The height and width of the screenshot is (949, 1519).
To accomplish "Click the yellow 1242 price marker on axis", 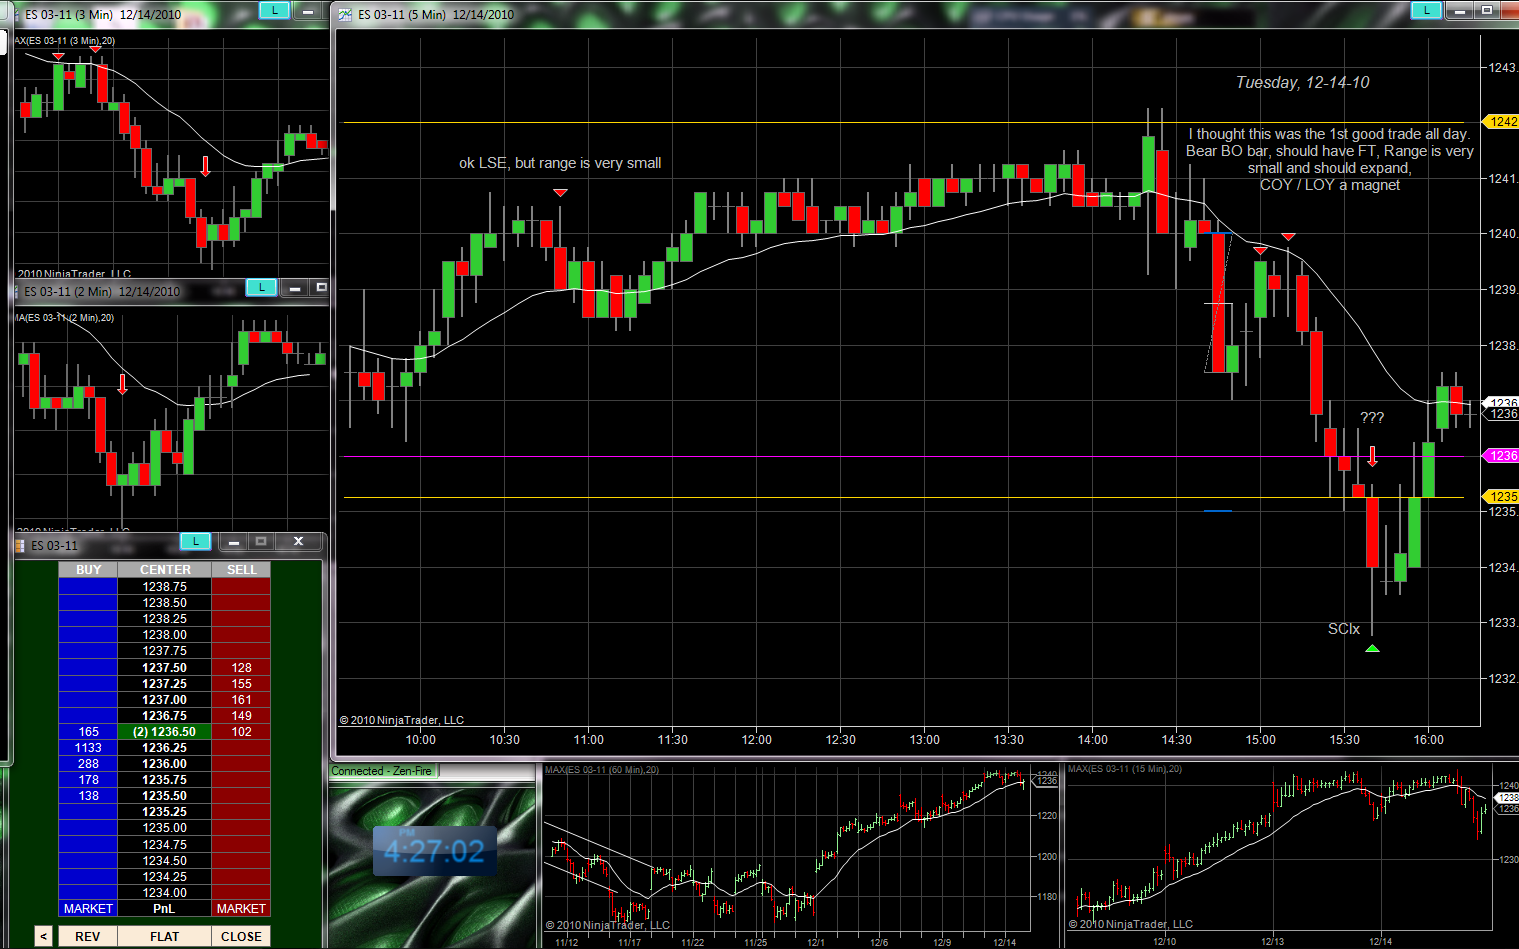I will click(1502, 122).
